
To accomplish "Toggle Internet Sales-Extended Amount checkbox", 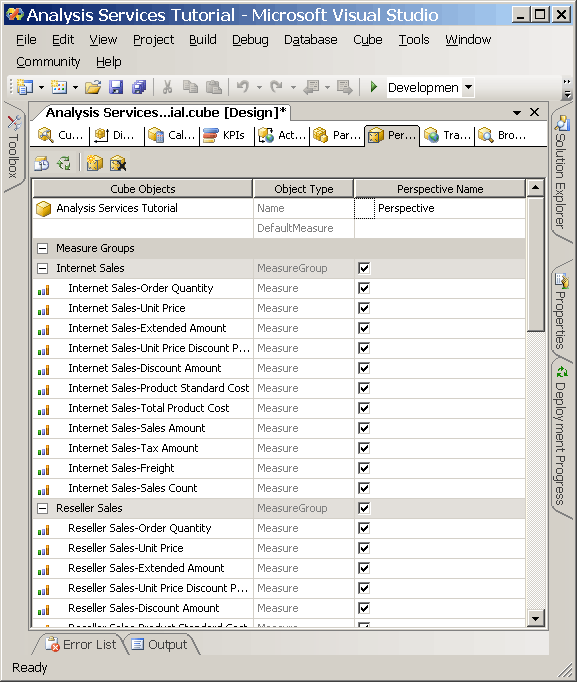I will [364, 328].
